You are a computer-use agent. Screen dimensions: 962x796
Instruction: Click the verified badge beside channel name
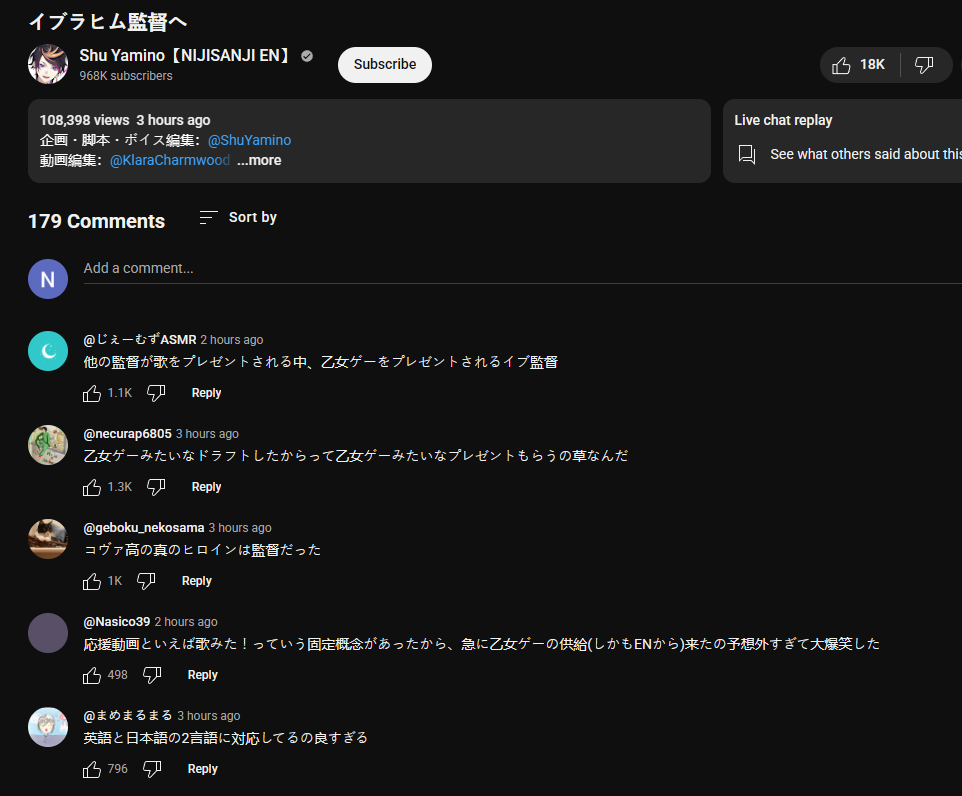point(307,56)
